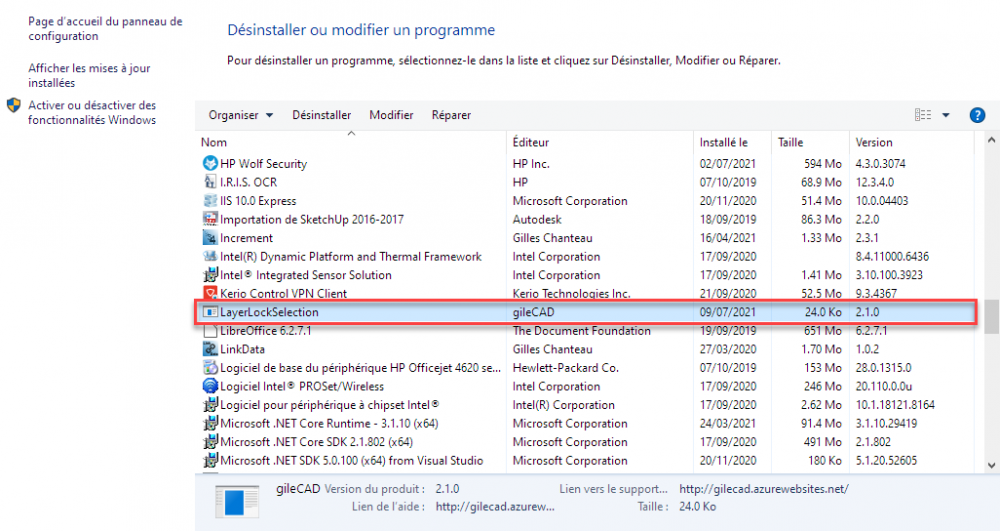Click the view layout icon in toolbar

point(923,115)
